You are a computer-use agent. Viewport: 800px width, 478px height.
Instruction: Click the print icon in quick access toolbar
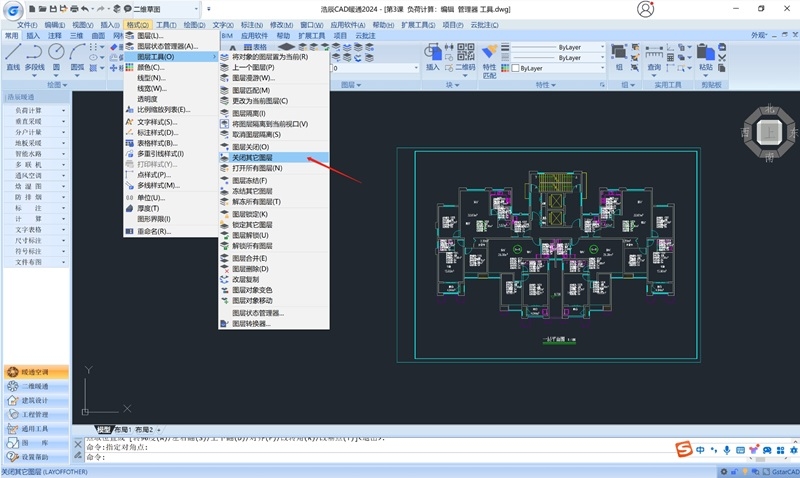(74, 9)
